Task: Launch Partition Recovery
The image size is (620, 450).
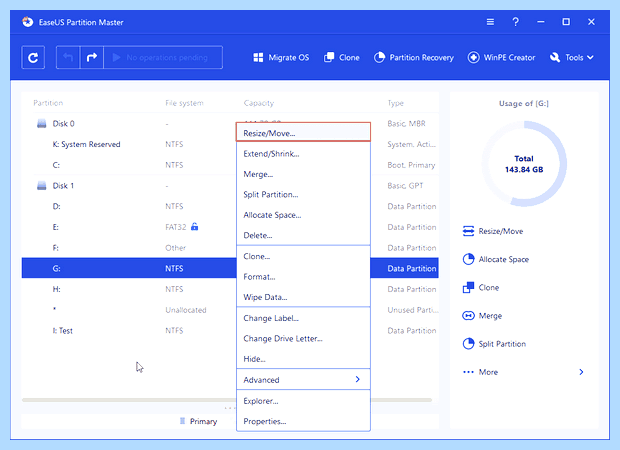Action: (414, 58)
